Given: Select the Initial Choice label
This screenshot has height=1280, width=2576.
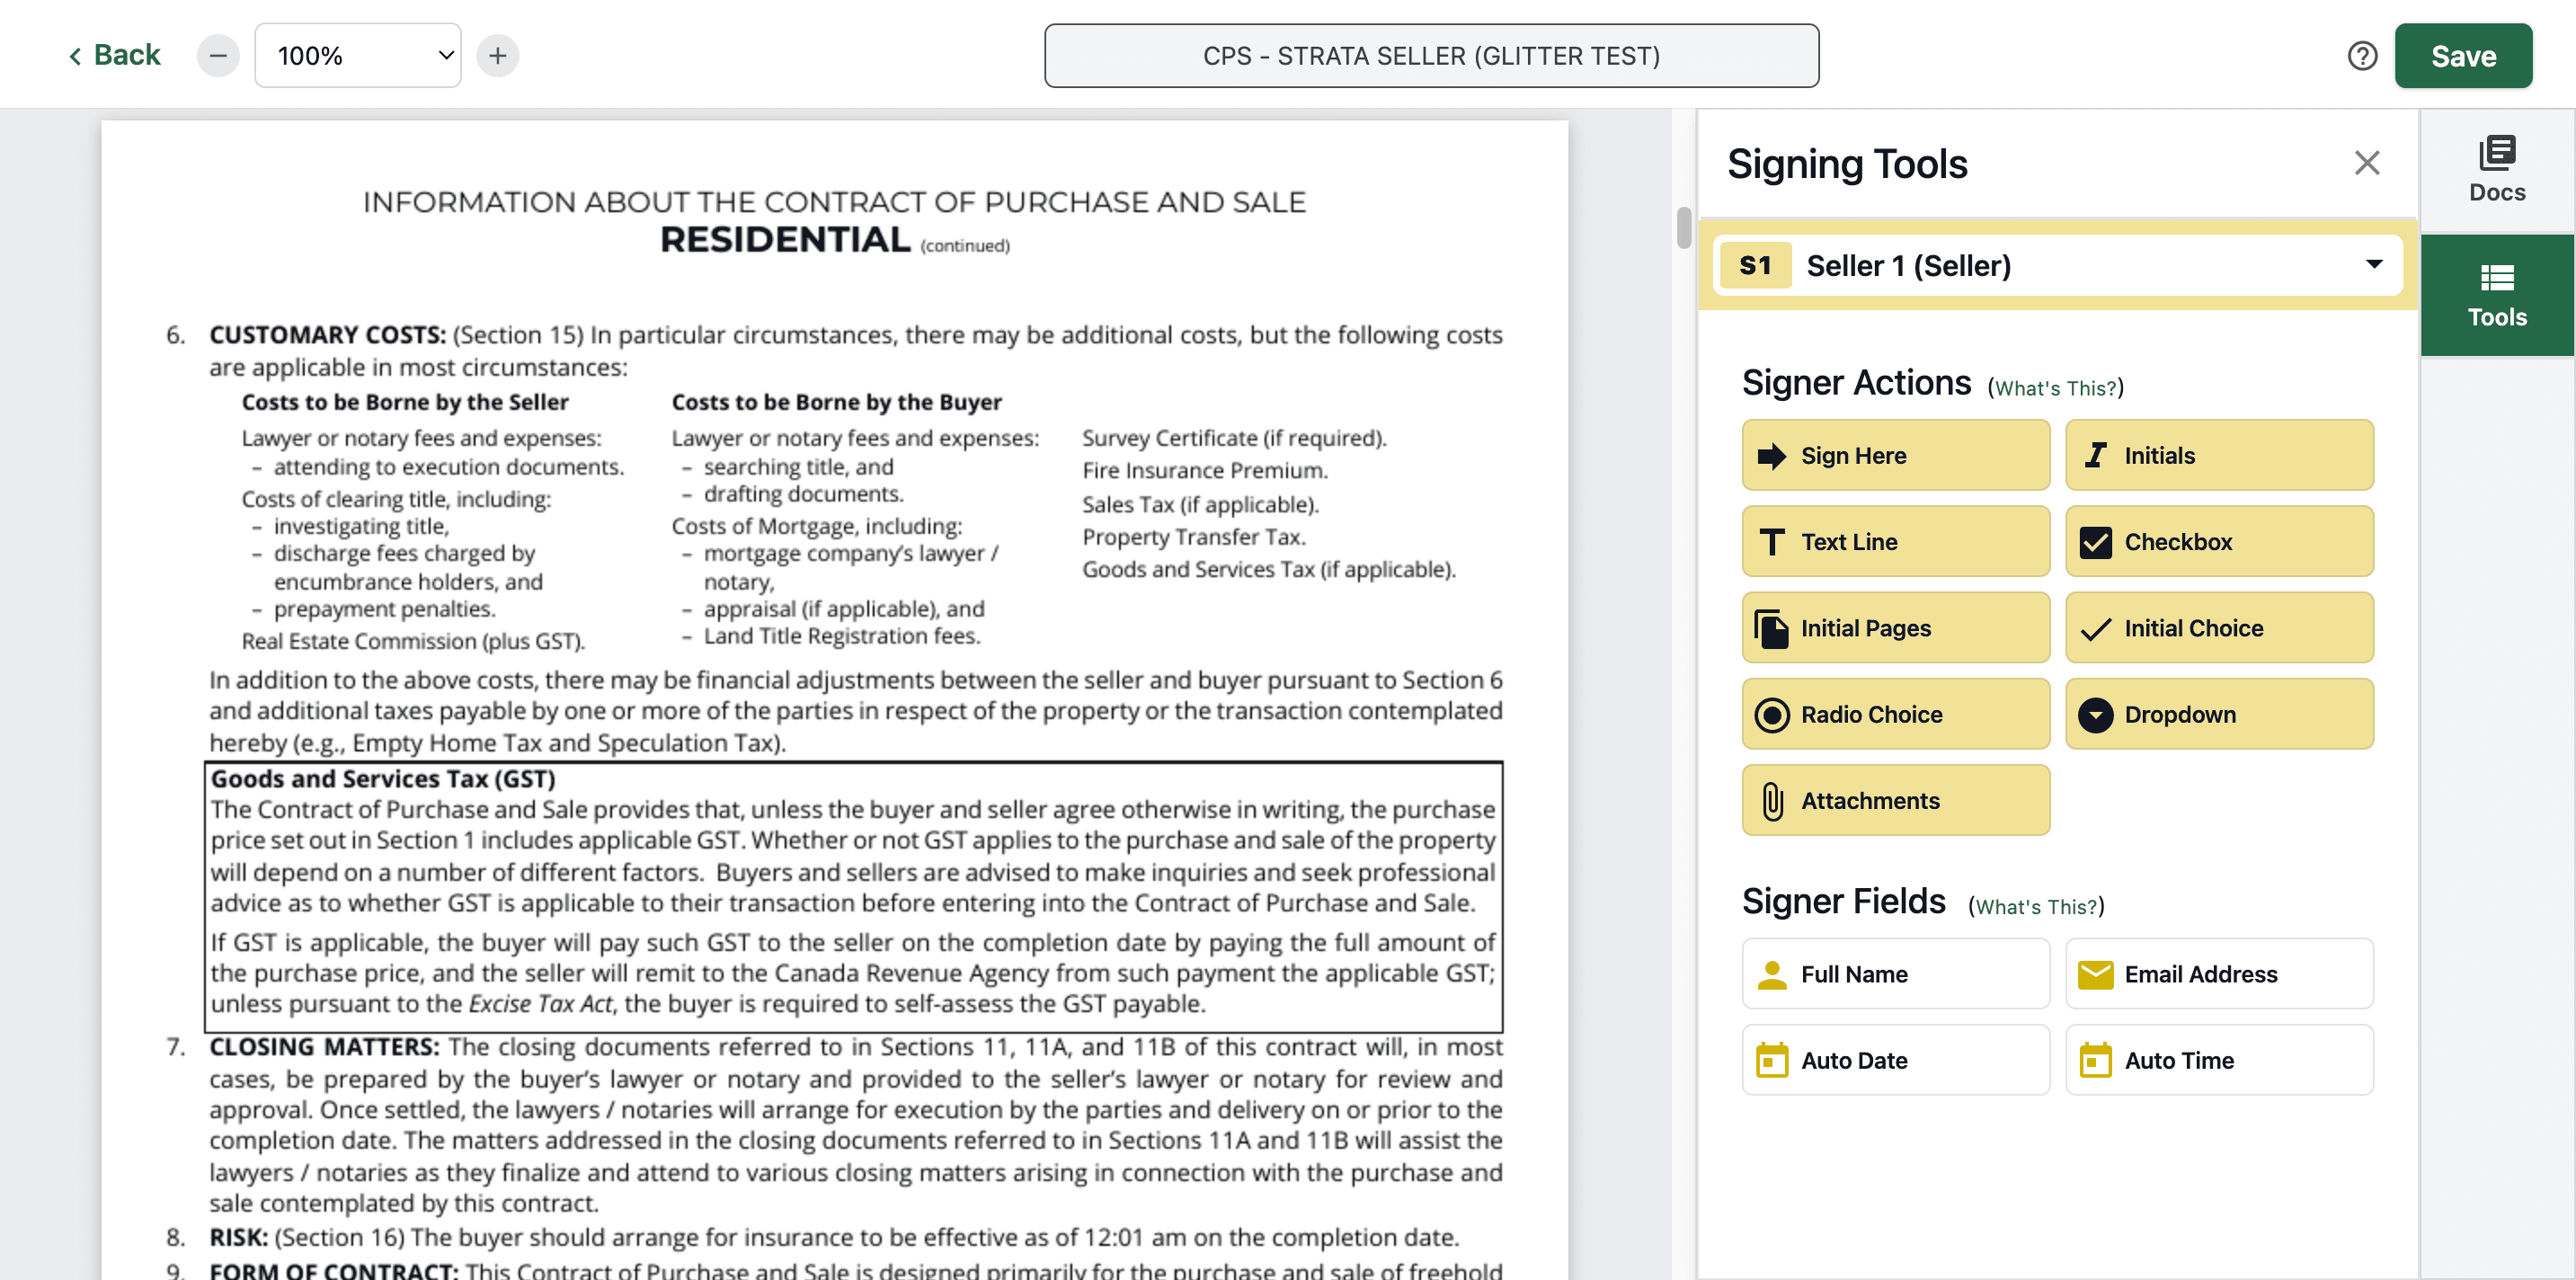Looking at the screenshot, I should point(2194,628).
